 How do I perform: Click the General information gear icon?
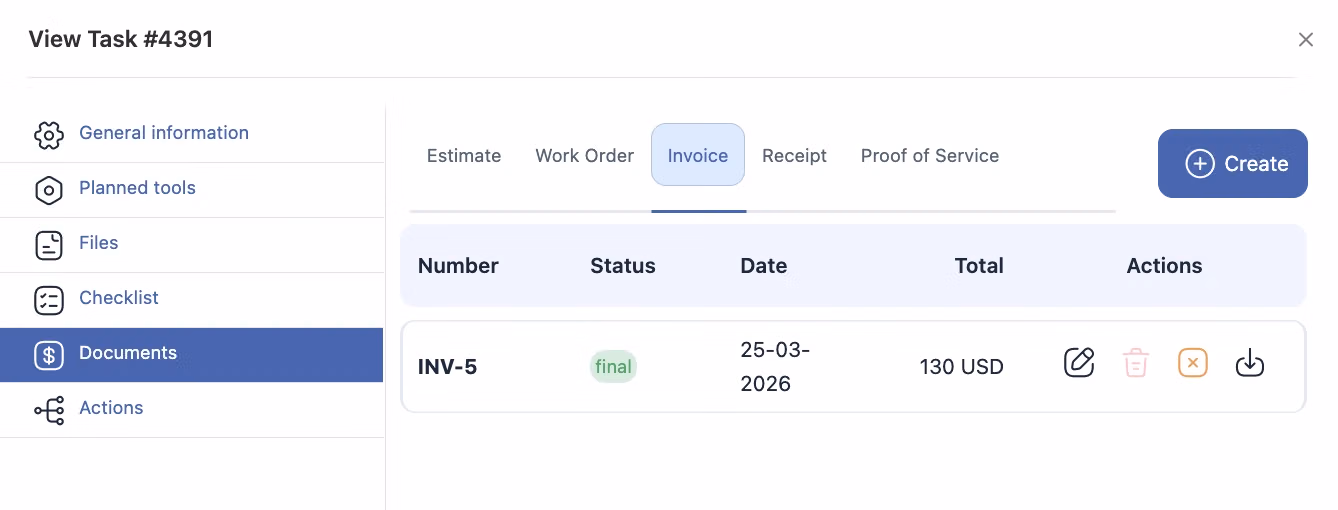click(49, 135)
